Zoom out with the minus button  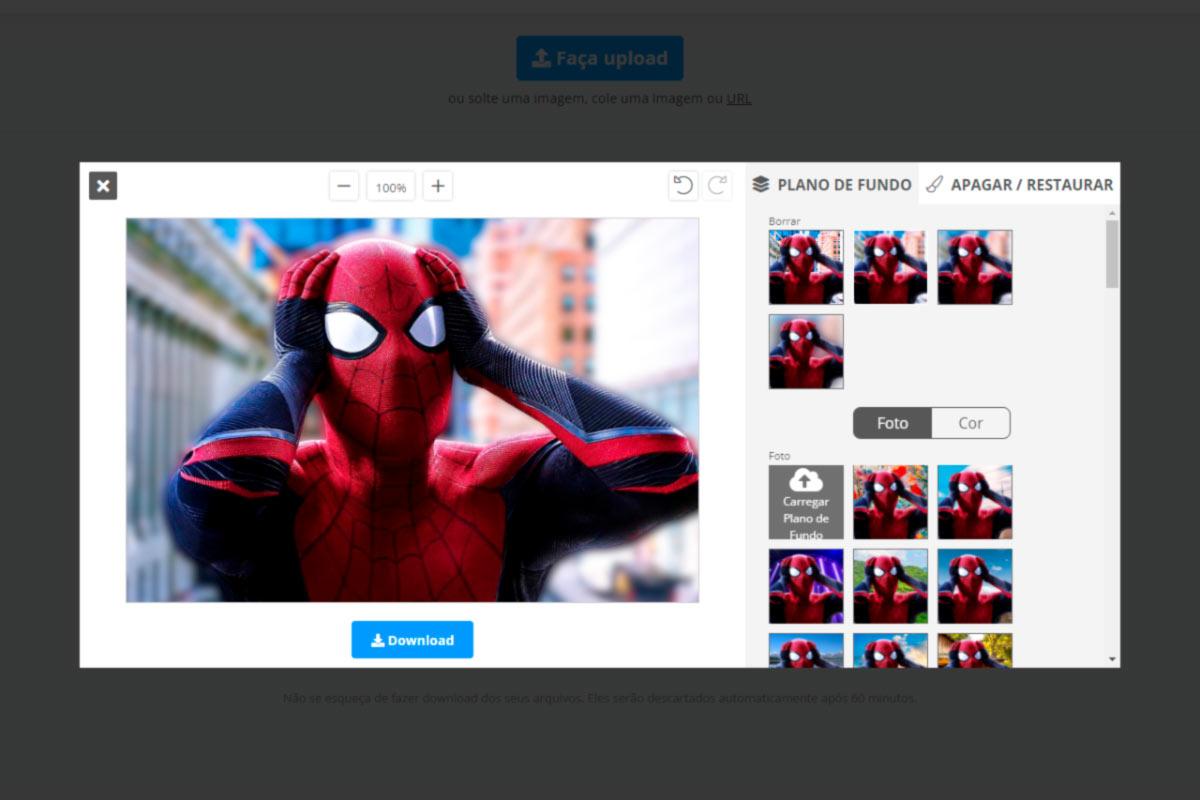point(344,186)
